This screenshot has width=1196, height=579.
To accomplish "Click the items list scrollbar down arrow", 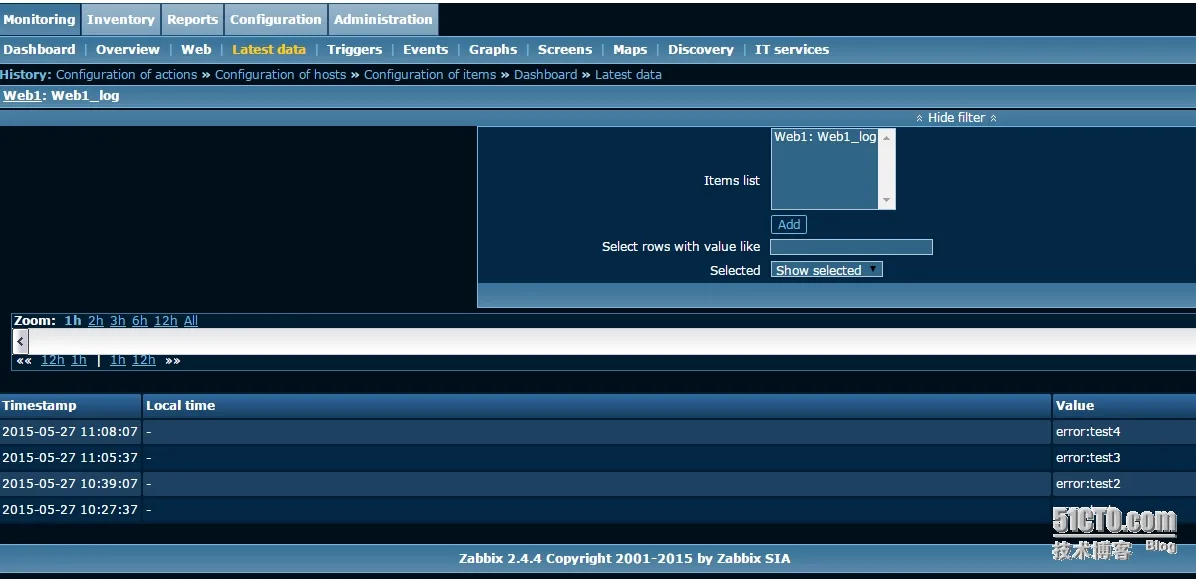I will point(886,200).
